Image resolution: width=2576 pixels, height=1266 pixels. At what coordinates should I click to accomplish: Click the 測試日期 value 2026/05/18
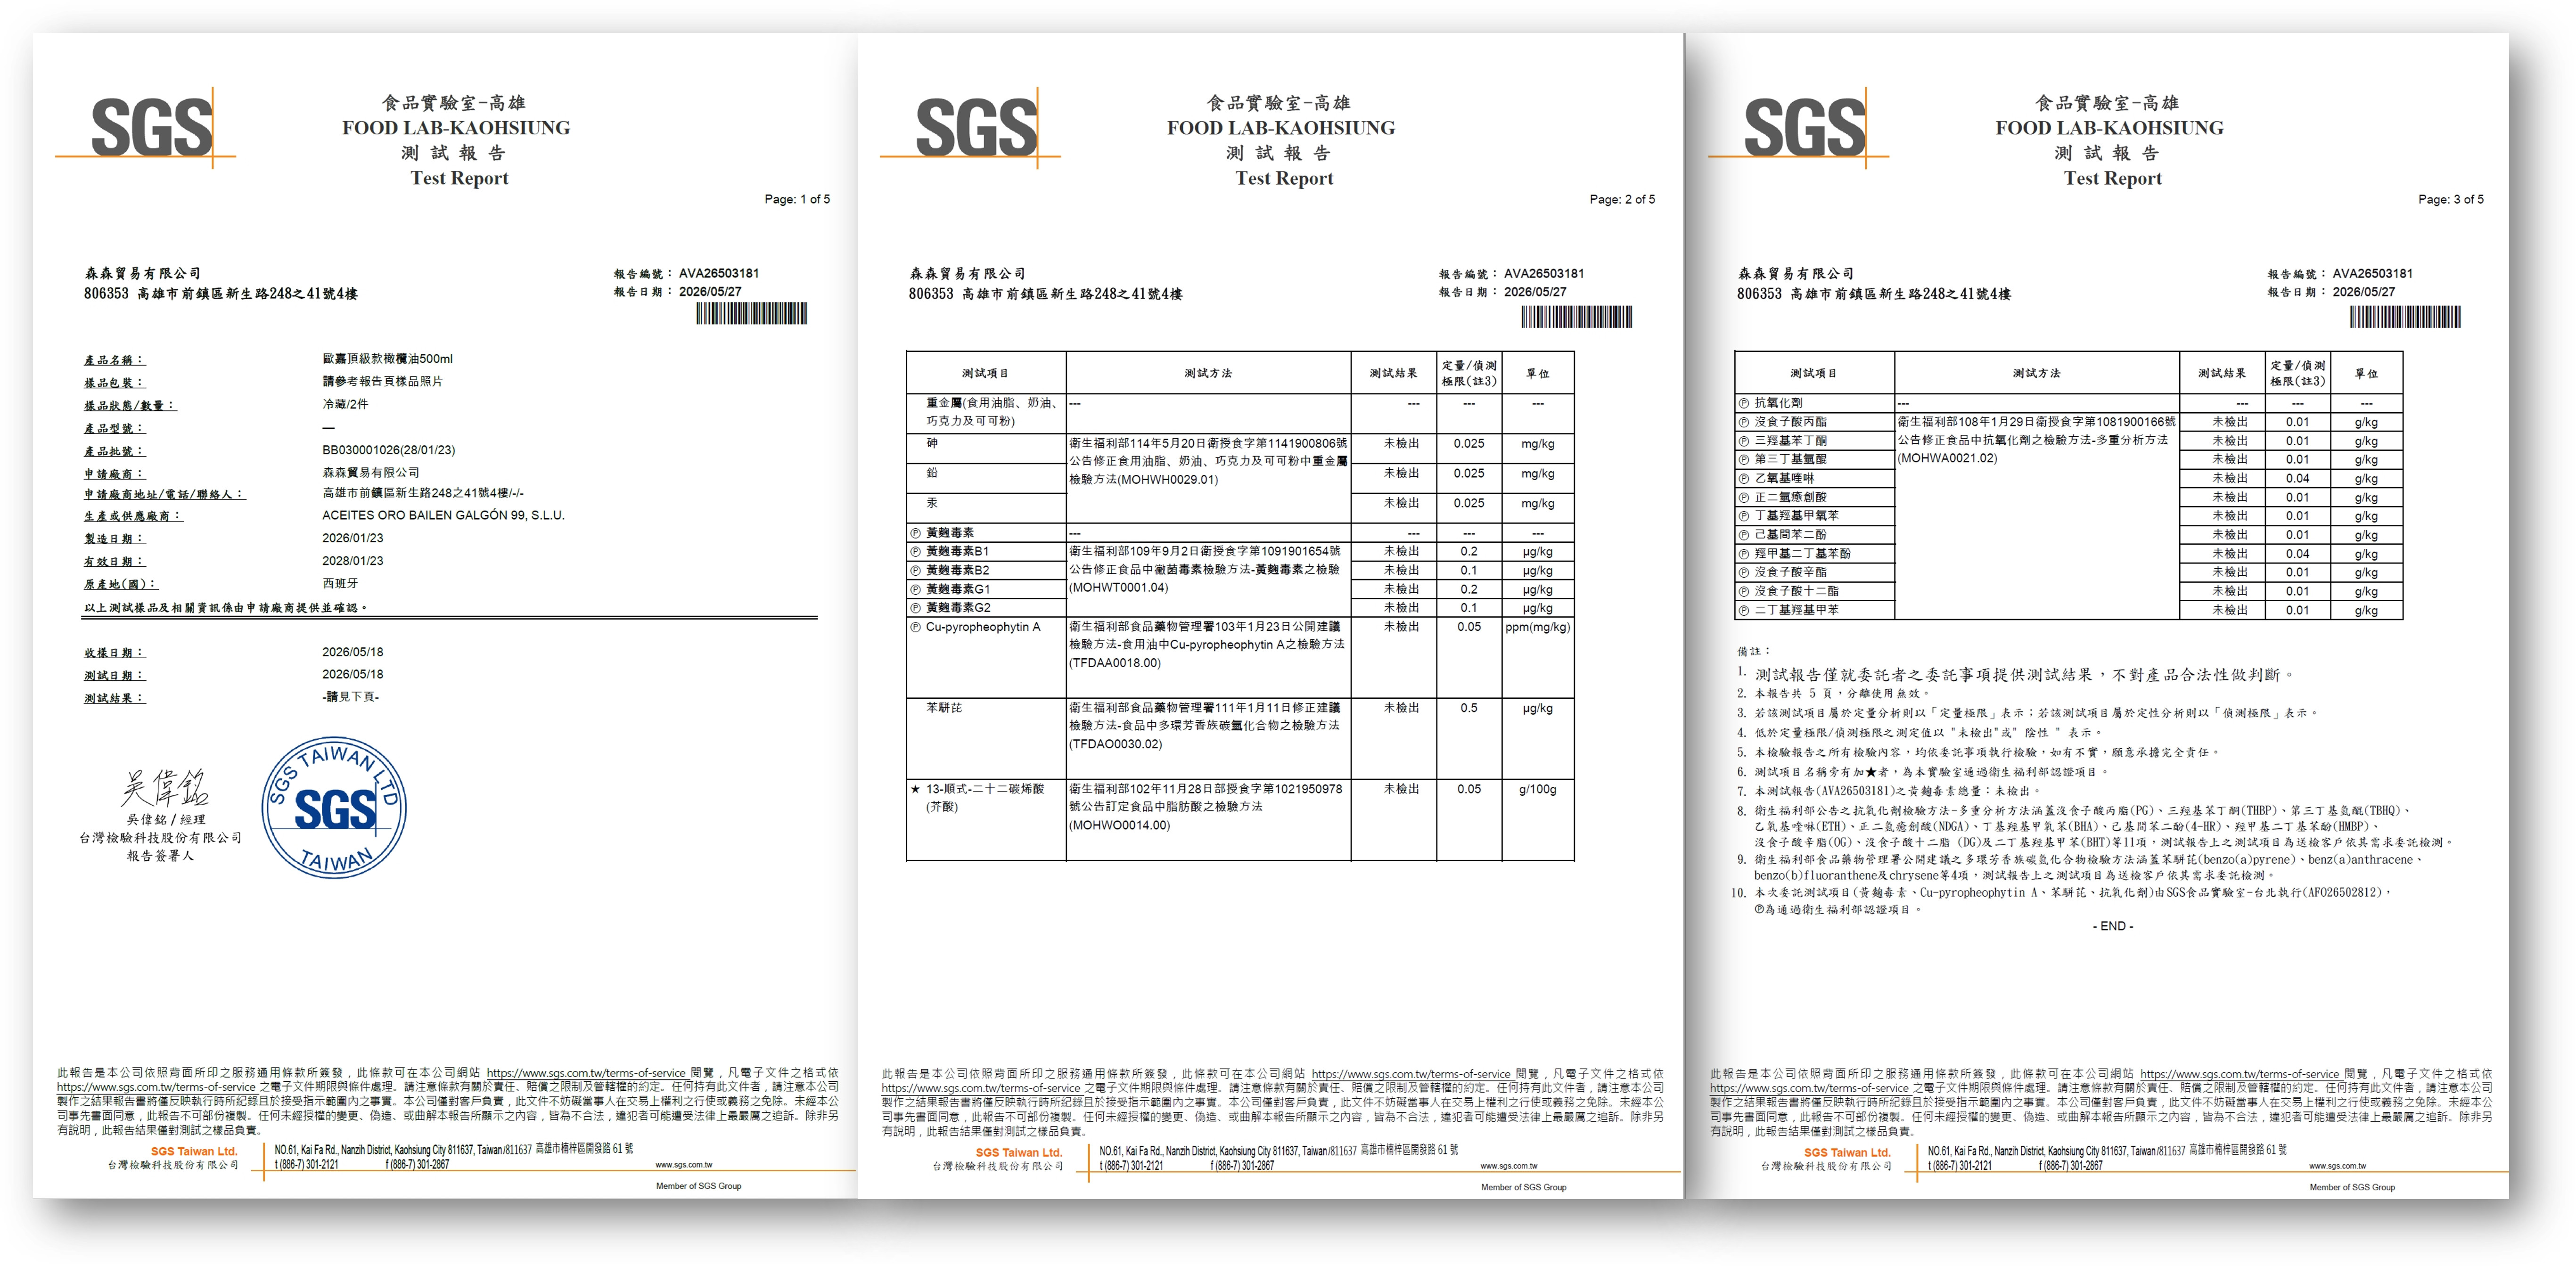coord(353,674)
